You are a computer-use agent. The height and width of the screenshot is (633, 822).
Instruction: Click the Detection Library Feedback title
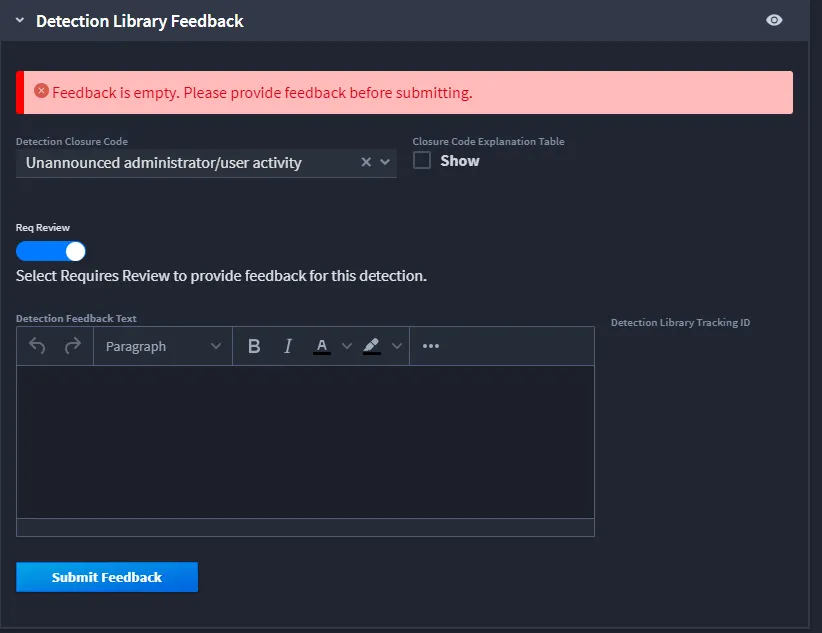[140, 21]
